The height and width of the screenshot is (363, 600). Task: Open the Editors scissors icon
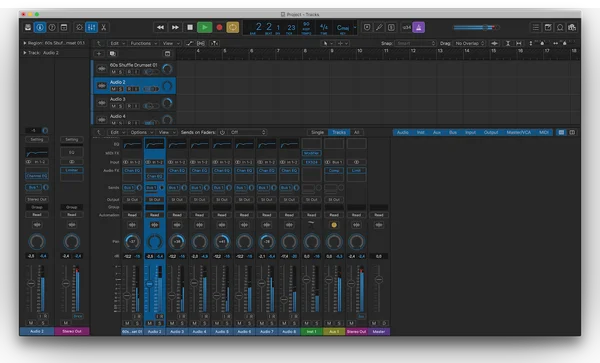pyautogui.click(x=103, y=28)
